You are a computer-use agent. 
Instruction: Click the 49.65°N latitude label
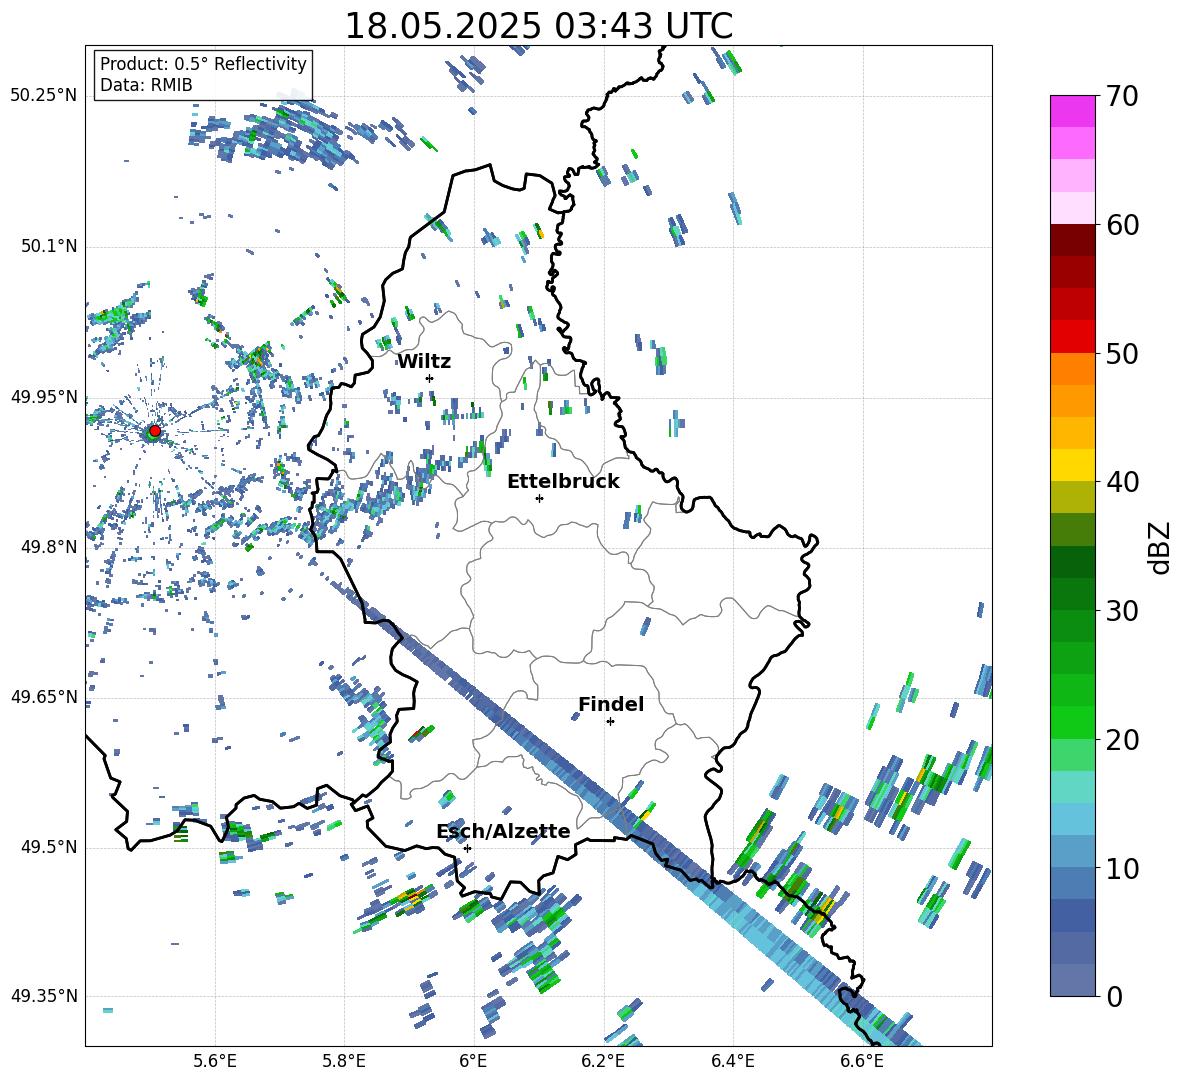[x=44, y=696]
